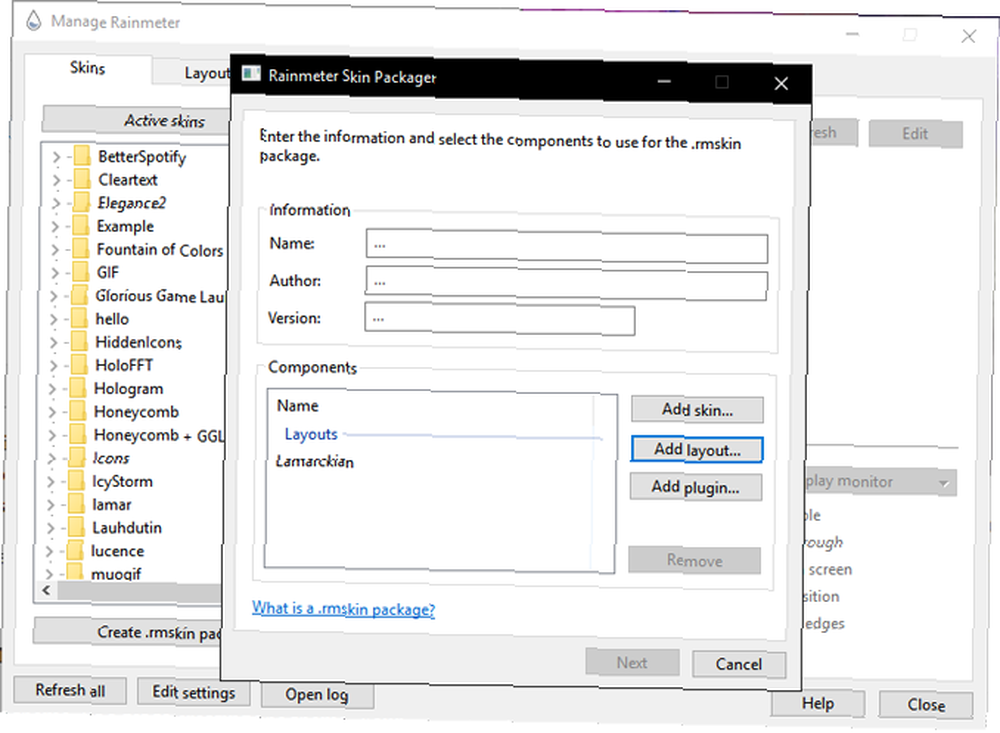The image size is (1000, 733).
Task: Select the Honeycomb + GGL skin label
Action: pyautogui.click(x=159, y=435)
